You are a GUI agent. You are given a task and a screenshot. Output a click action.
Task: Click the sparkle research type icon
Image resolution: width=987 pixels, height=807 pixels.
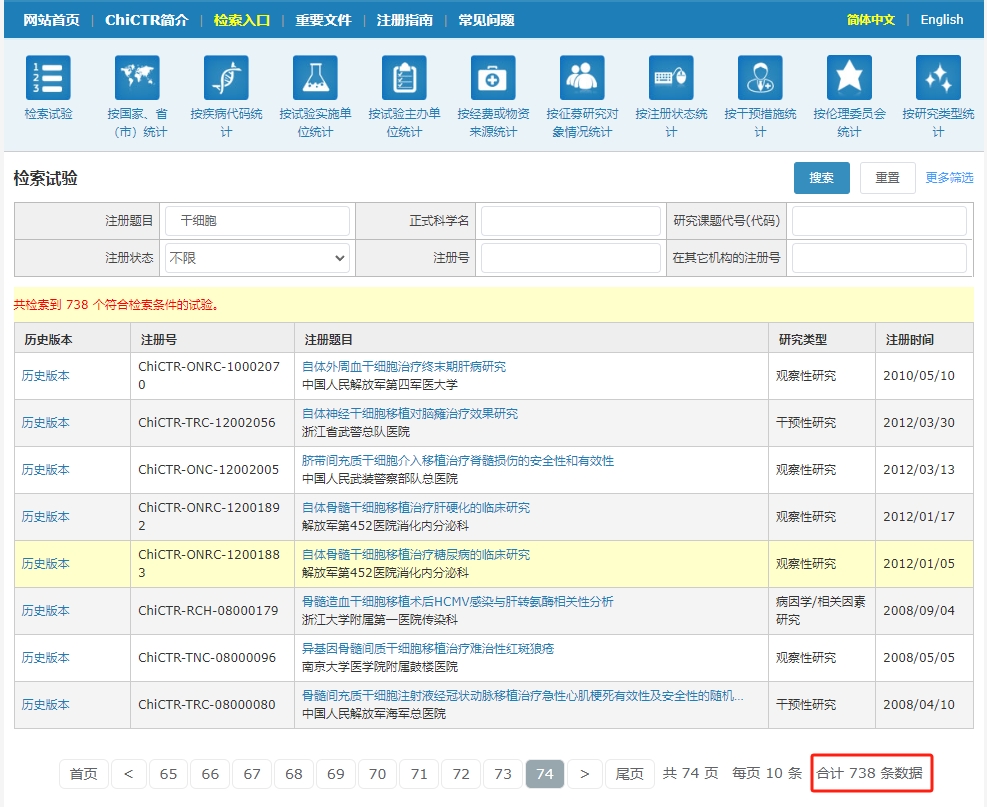pos(938,78)
